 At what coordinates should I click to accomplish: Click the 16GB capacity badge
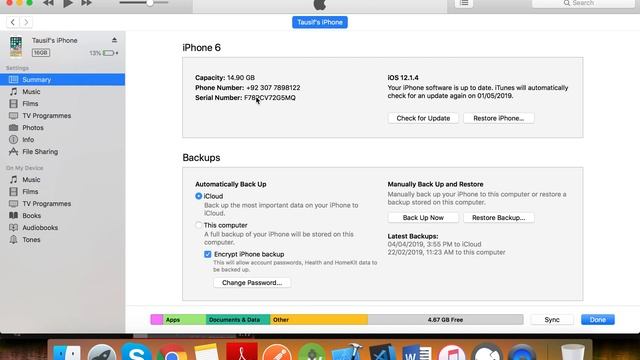(41, 53)
